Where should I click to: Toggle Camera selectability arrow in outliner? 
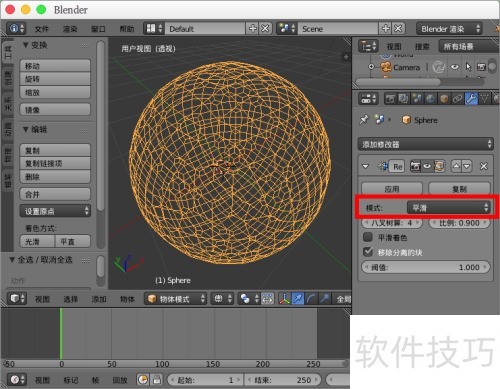tap(468, 67)
